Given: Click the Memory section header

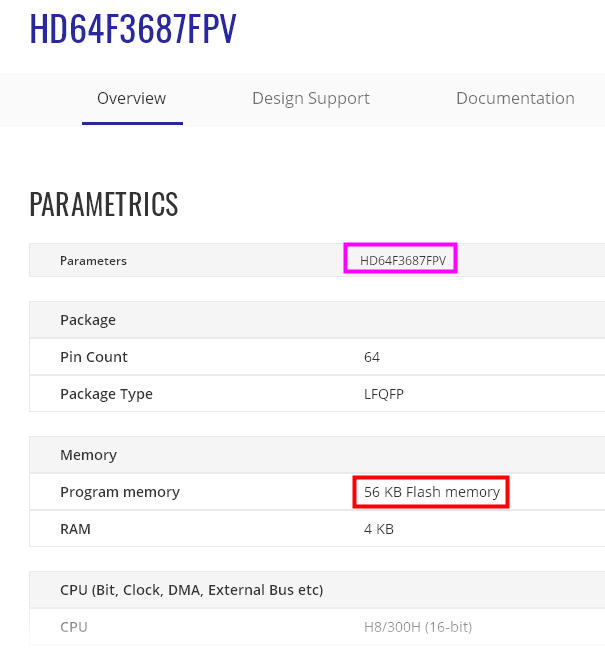Looking at the screenshot, I should click(x=88, y=455).
